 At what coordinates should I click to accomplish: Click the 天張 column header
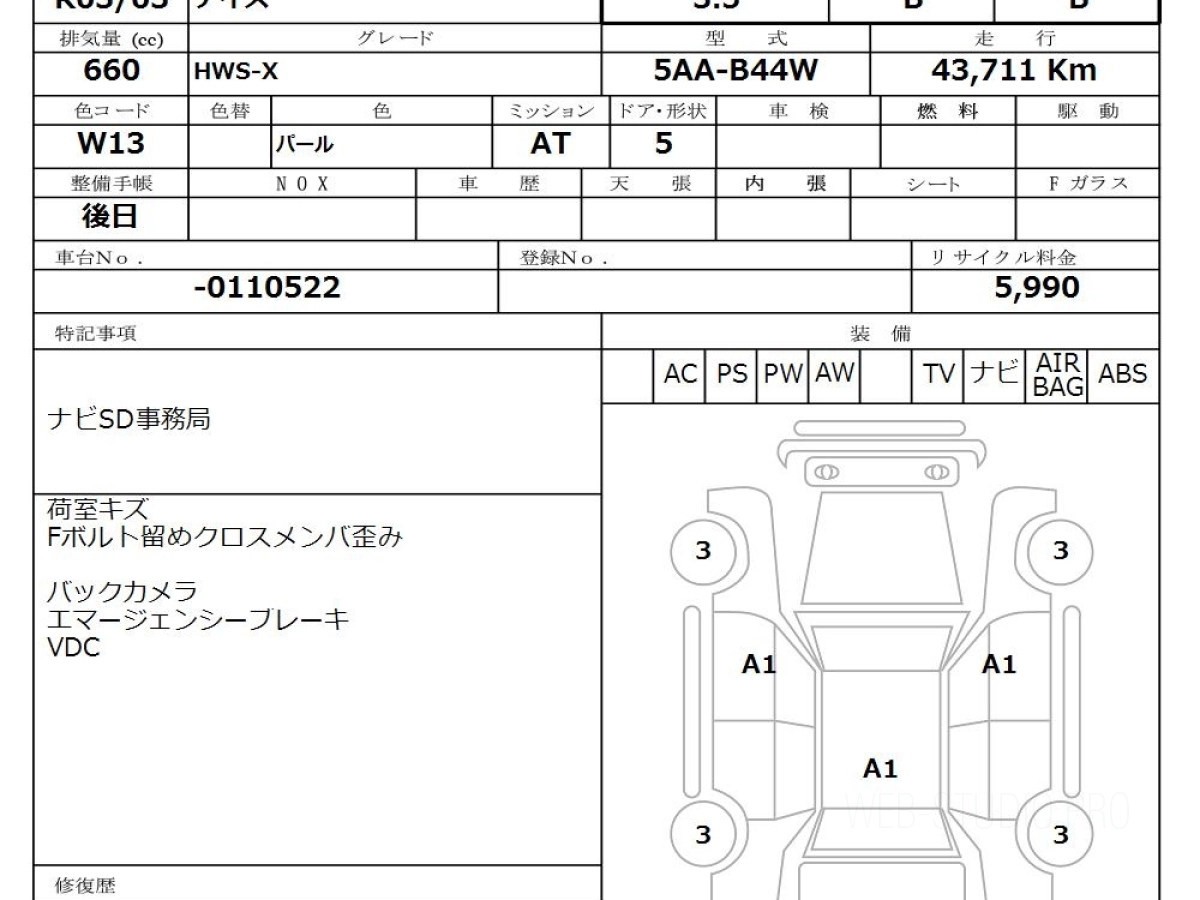[649, 184]
